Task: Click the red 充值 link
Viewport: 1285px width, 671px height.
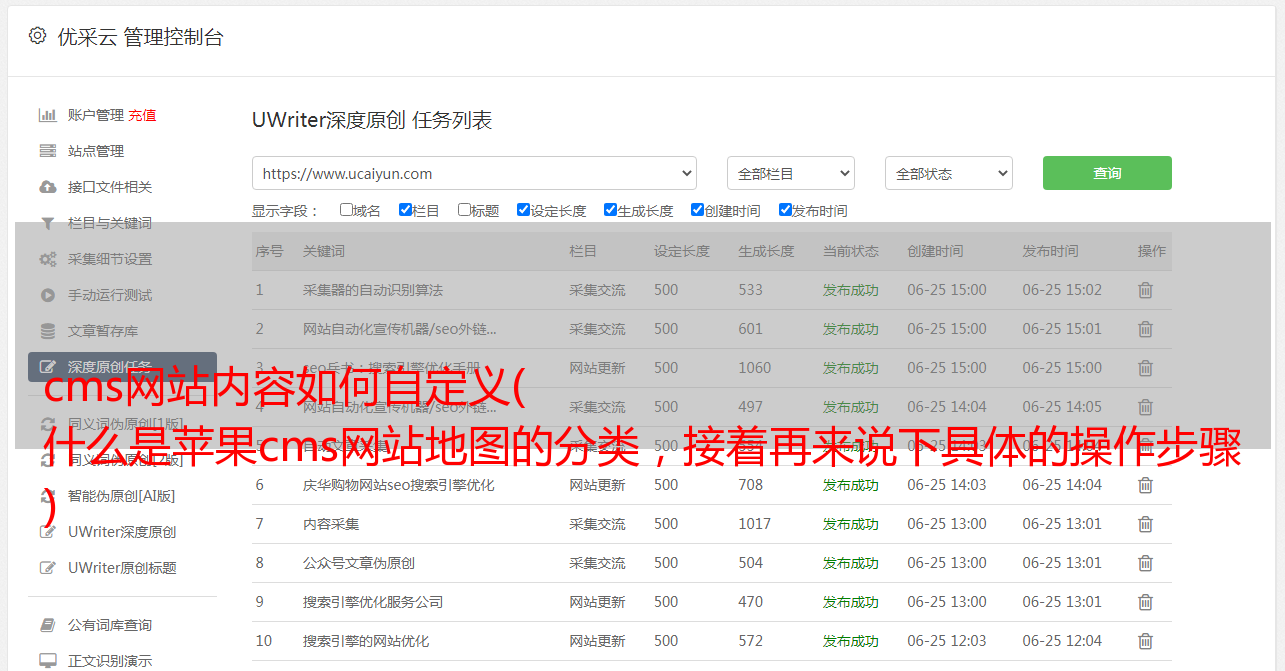Action: click(x=142, y=115)
